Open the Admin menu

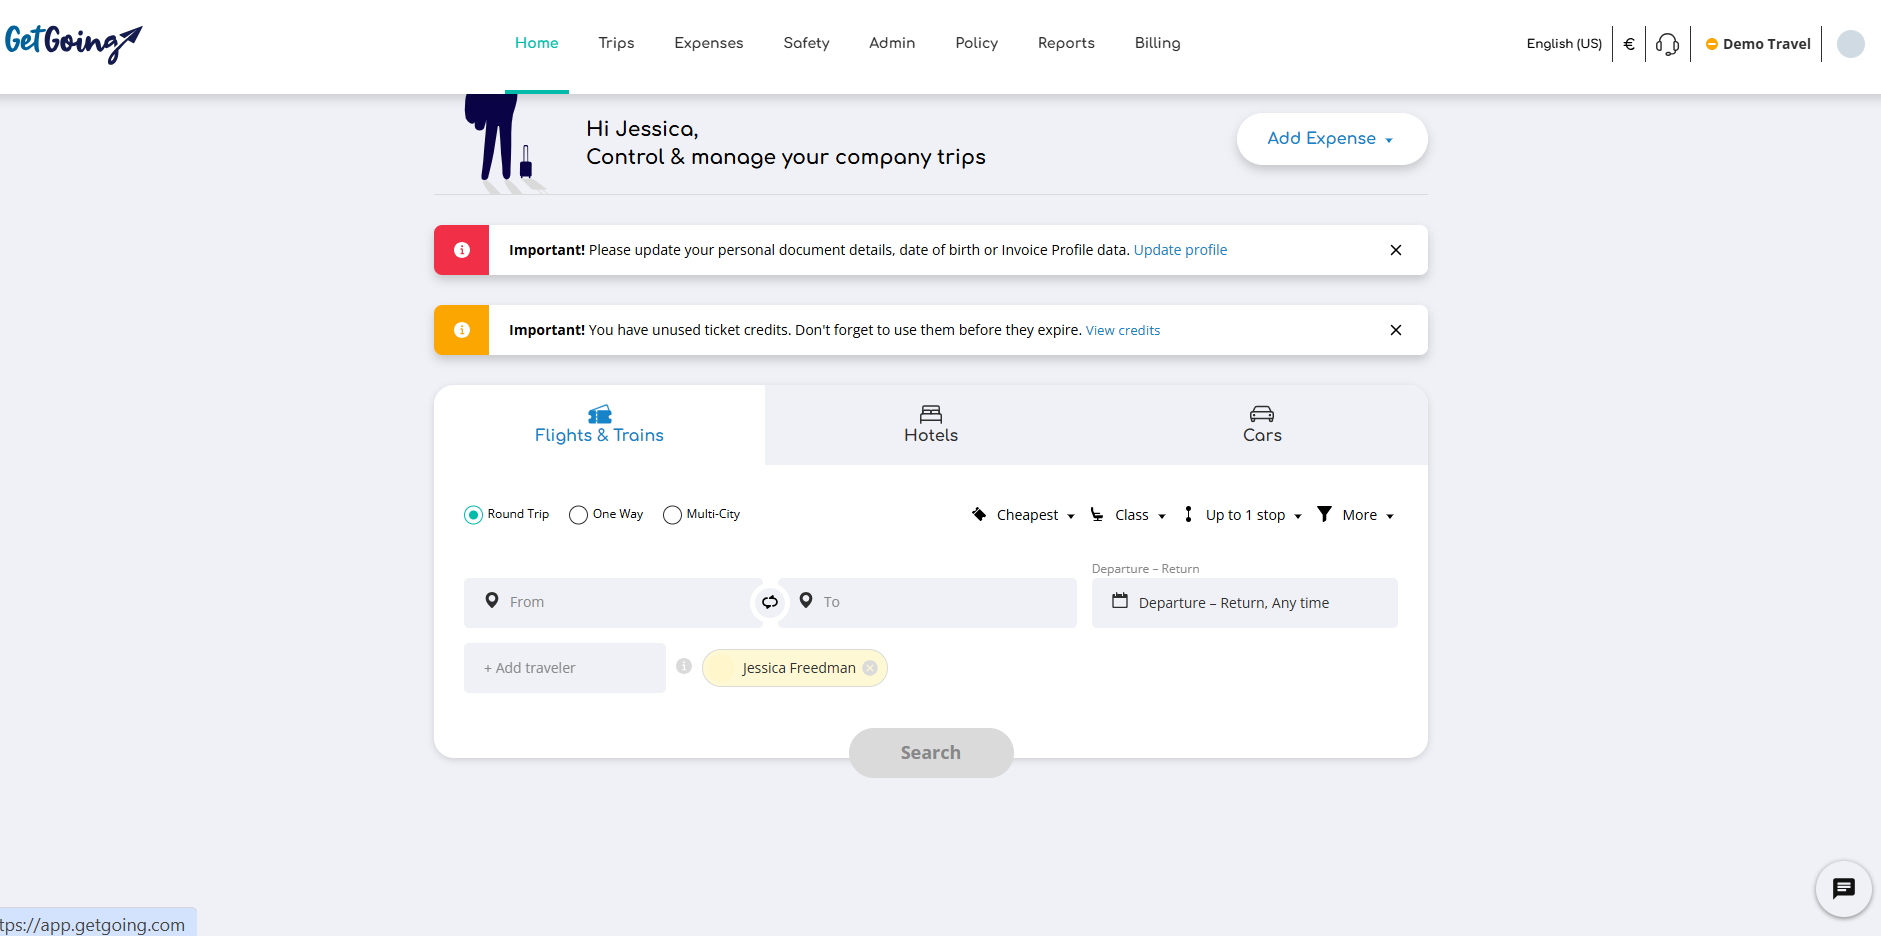click(x=892, y=43)
